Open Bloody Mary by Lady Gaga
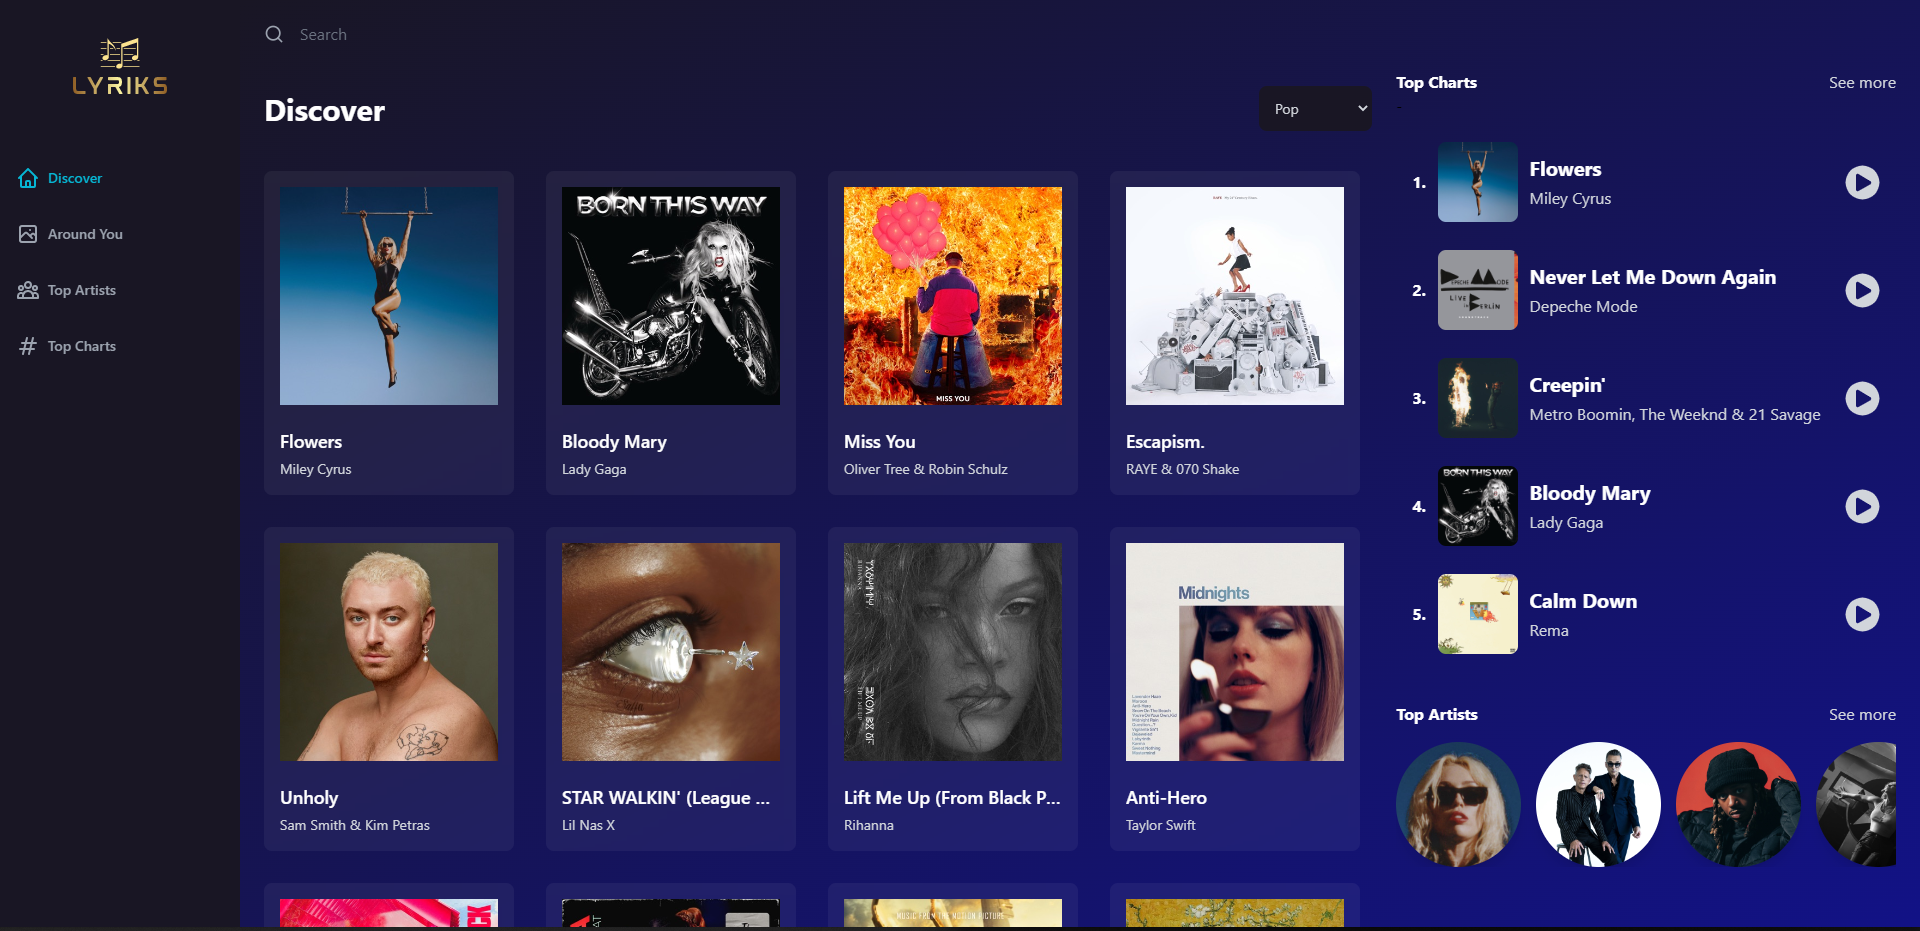1920x931 pixels. pyautogui.click(x=670, y=333)
